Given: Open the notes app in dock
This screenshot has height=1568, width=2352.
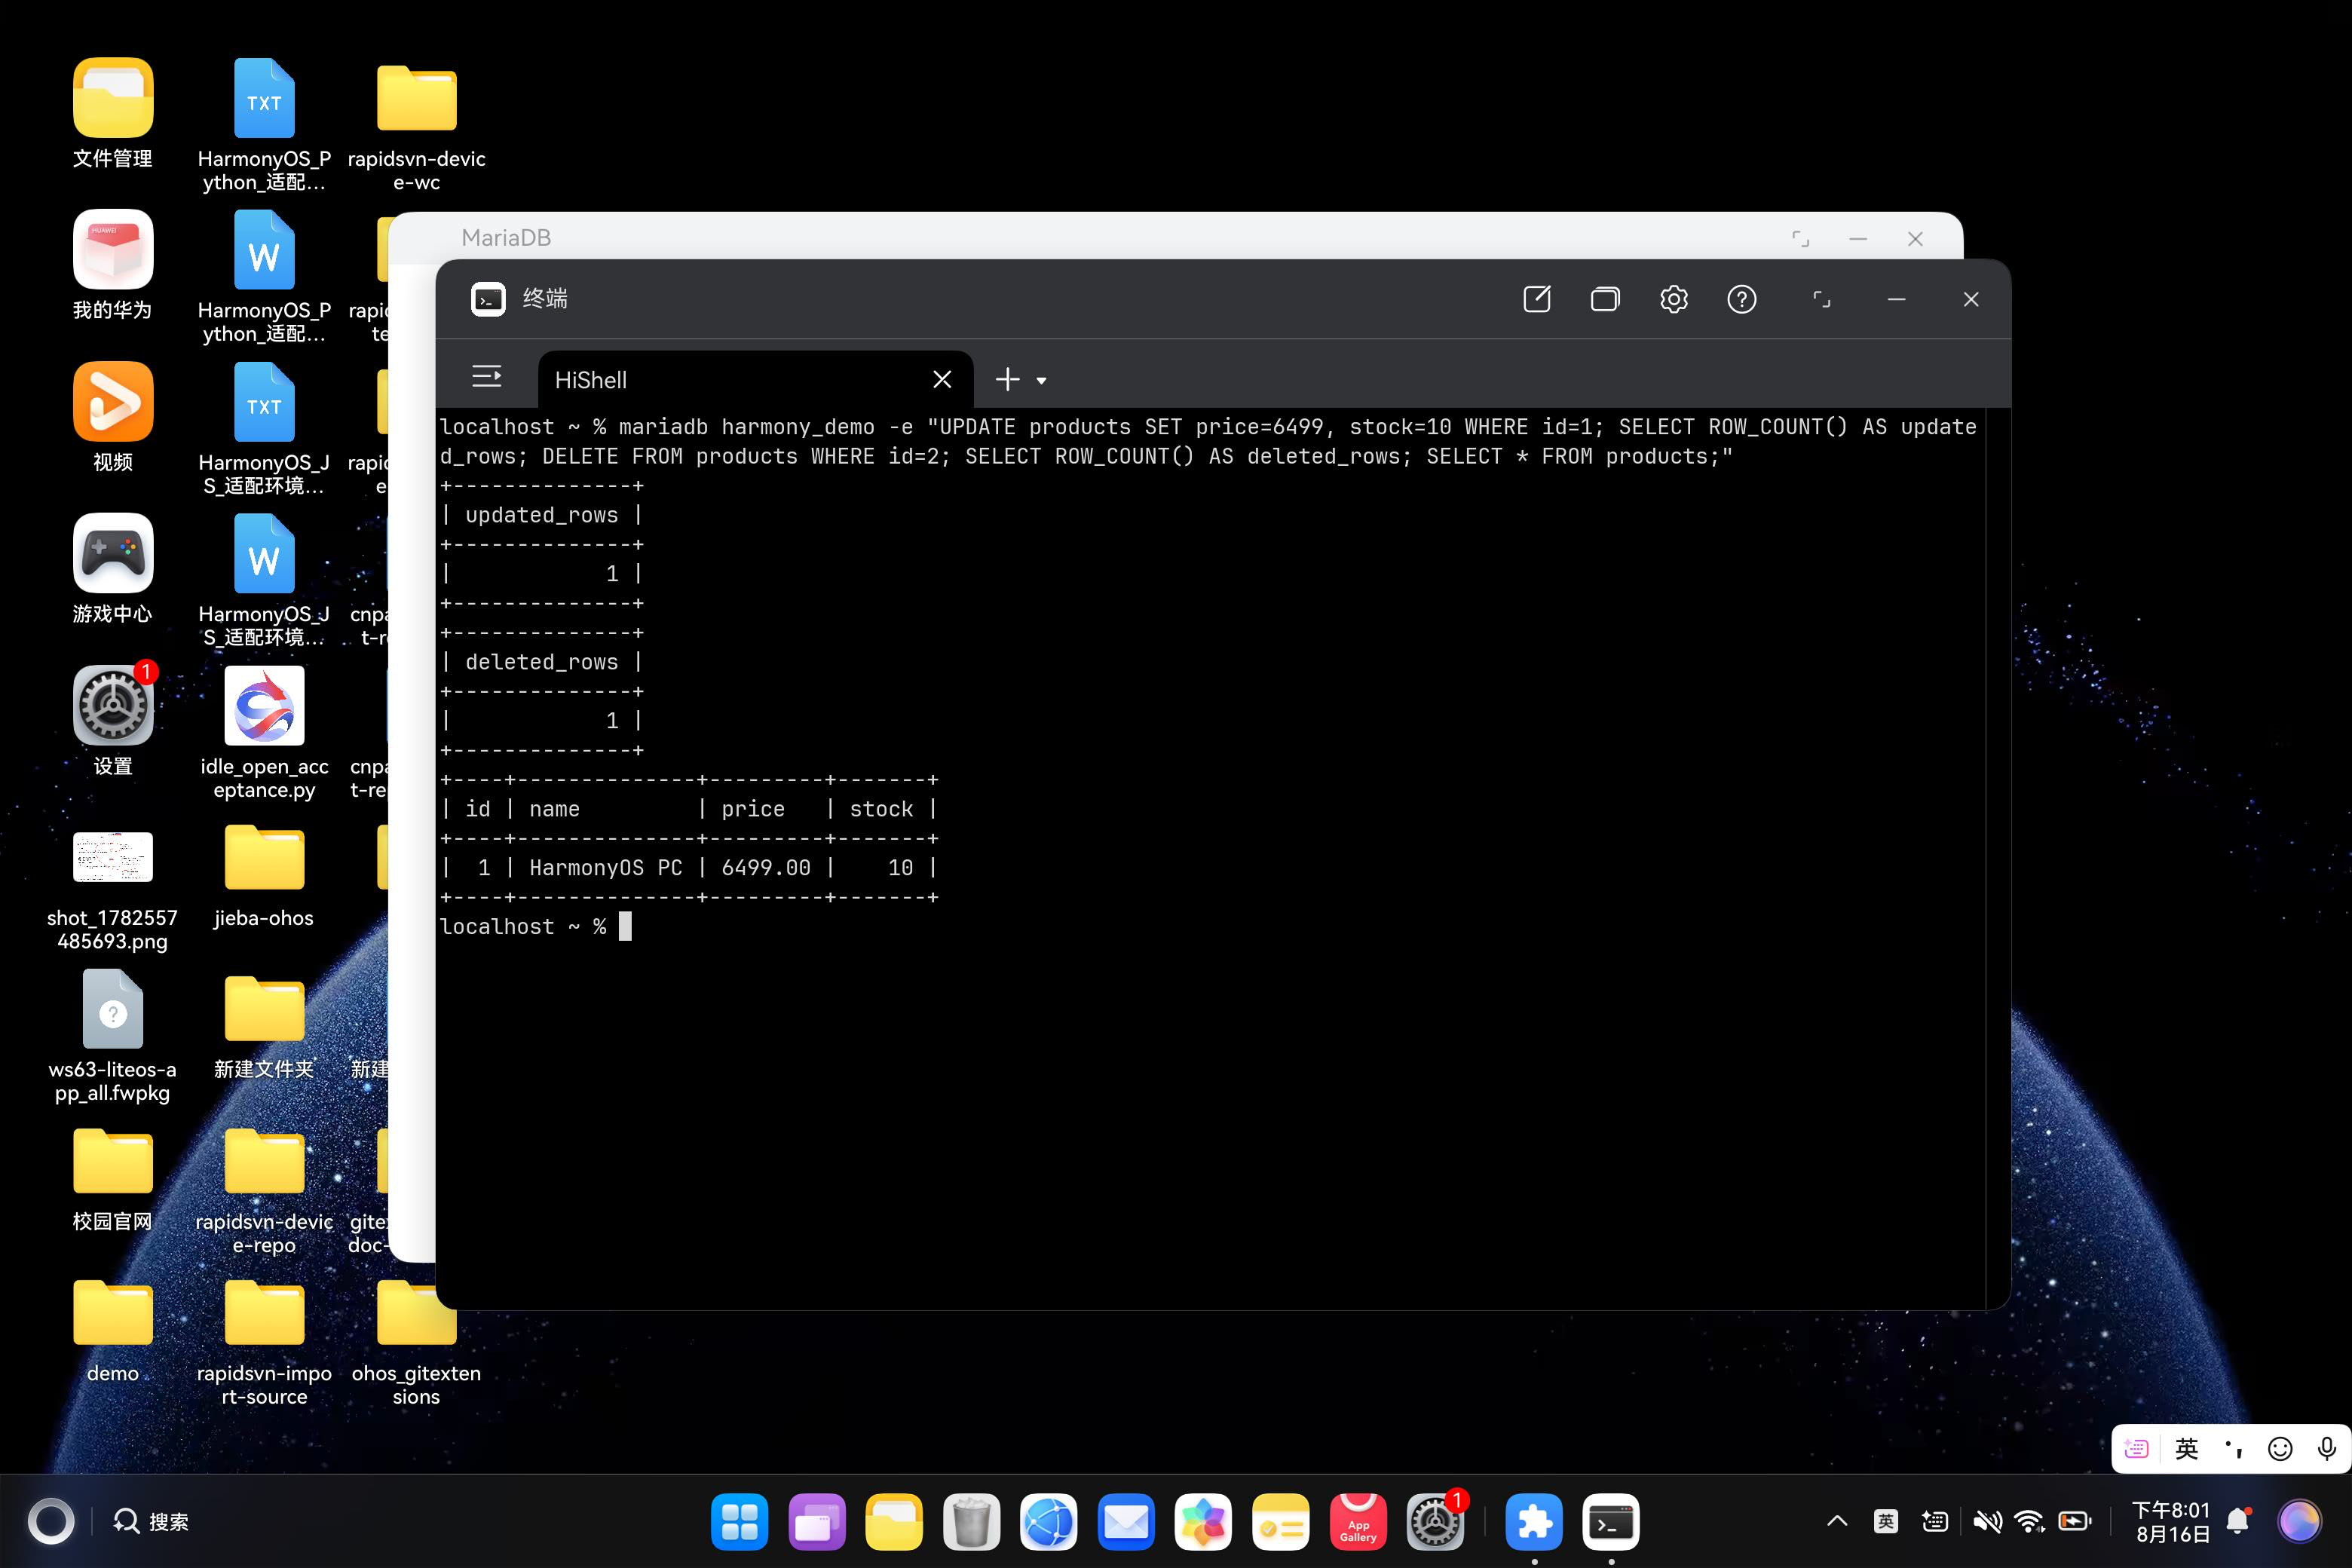Looking at the screenshot, I should (x=1279, y=1522).
